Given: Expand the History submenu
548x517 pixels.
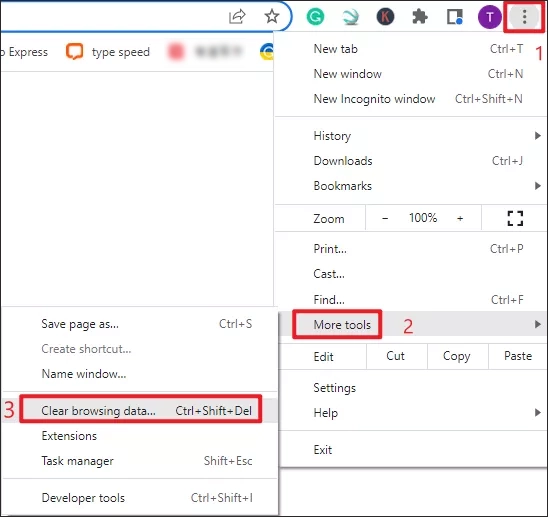Looking at the screenshot, I should click(411, 136).
